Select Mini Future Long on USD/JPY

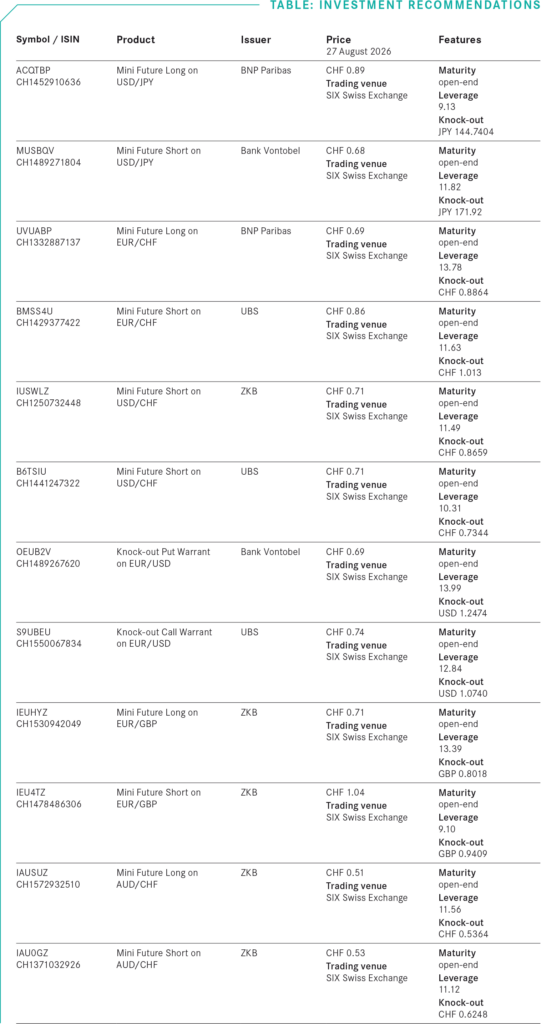click(x=157, y=76)
